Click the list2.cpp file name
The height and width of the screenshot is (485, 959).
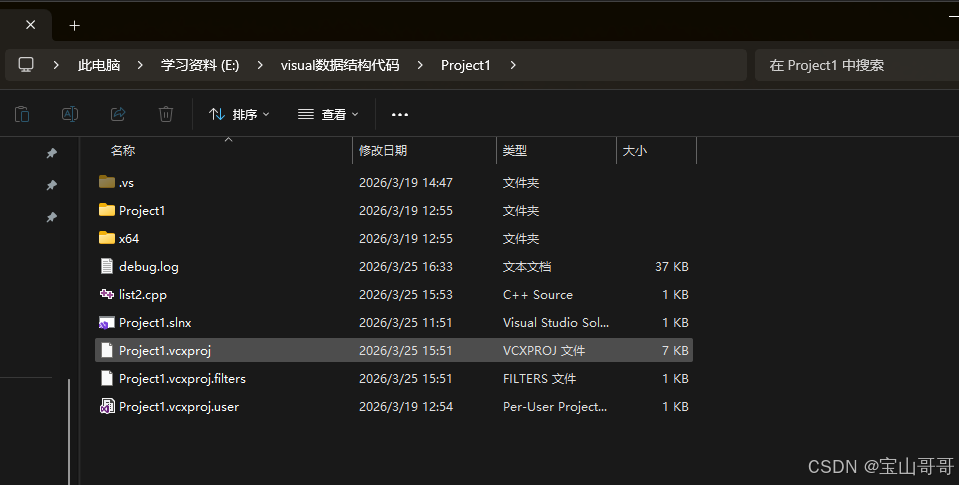(x=143, y=295)
